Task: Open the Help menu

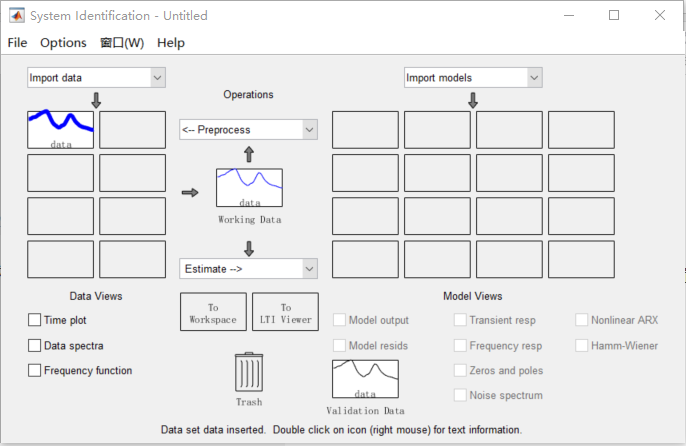Action: [171, 42]
